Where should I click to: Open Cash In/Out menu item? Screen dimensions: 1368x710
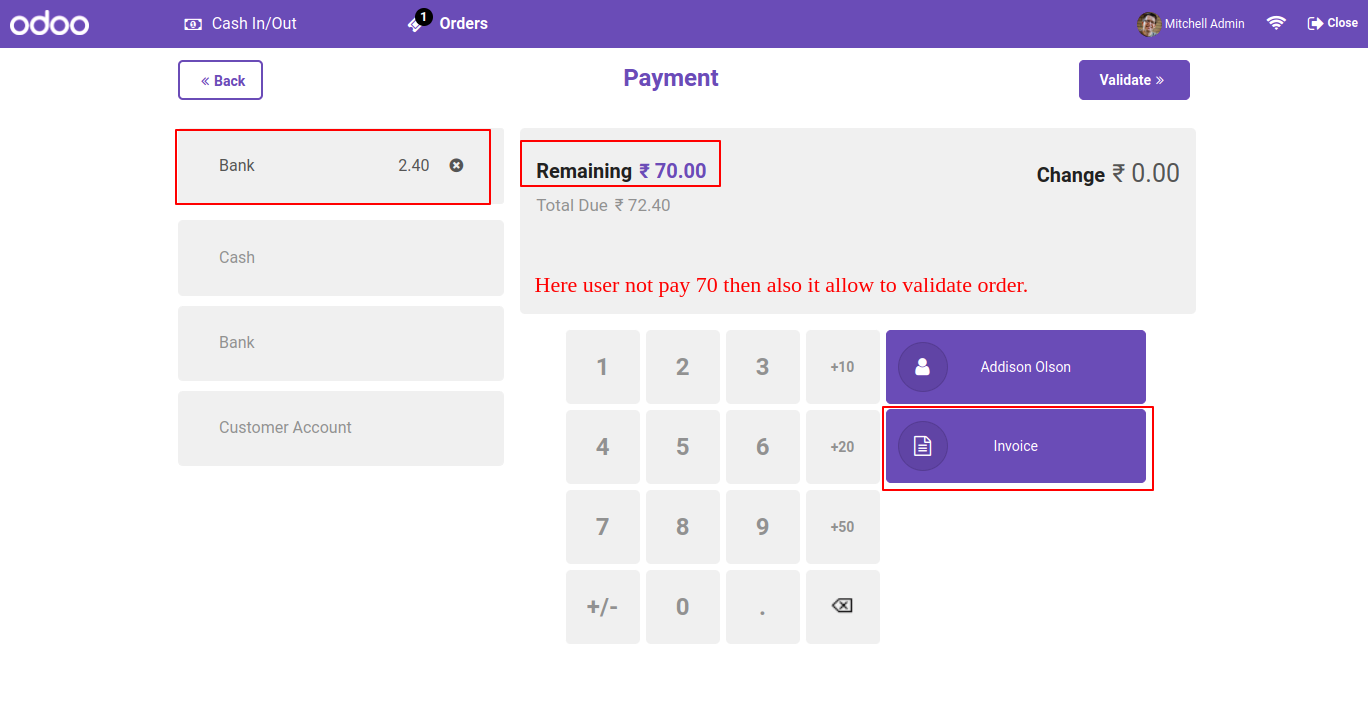coord(254,24)
